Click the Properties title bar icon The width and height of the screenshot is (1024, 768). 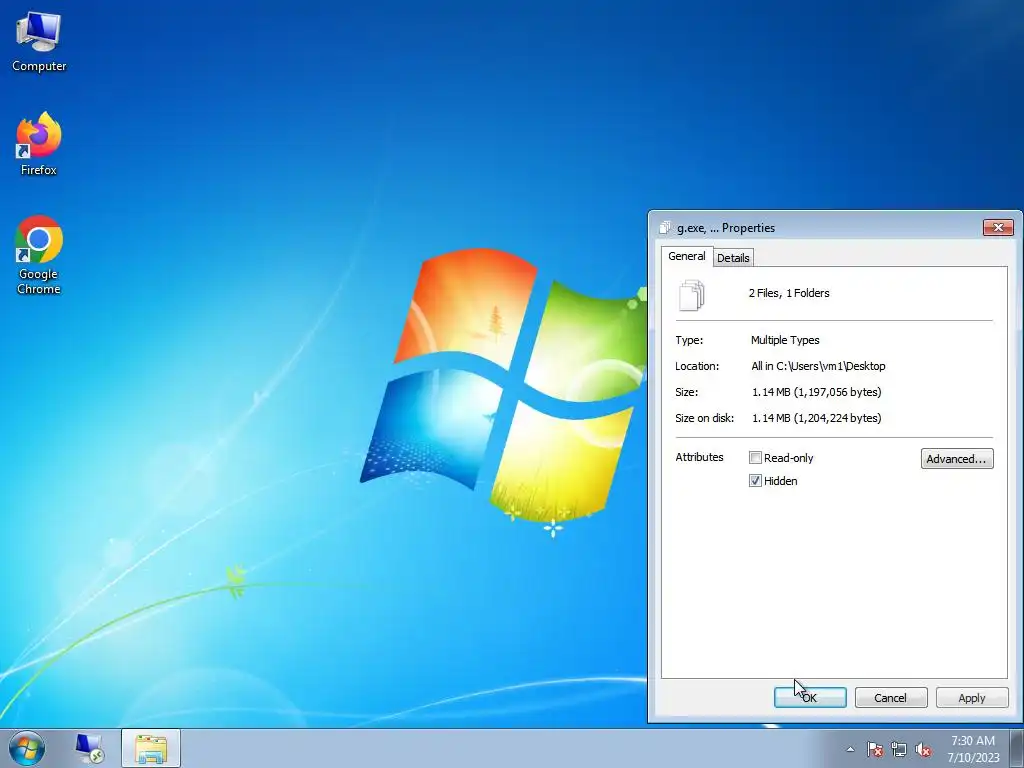pyautogui.click(x=665, y=227)
